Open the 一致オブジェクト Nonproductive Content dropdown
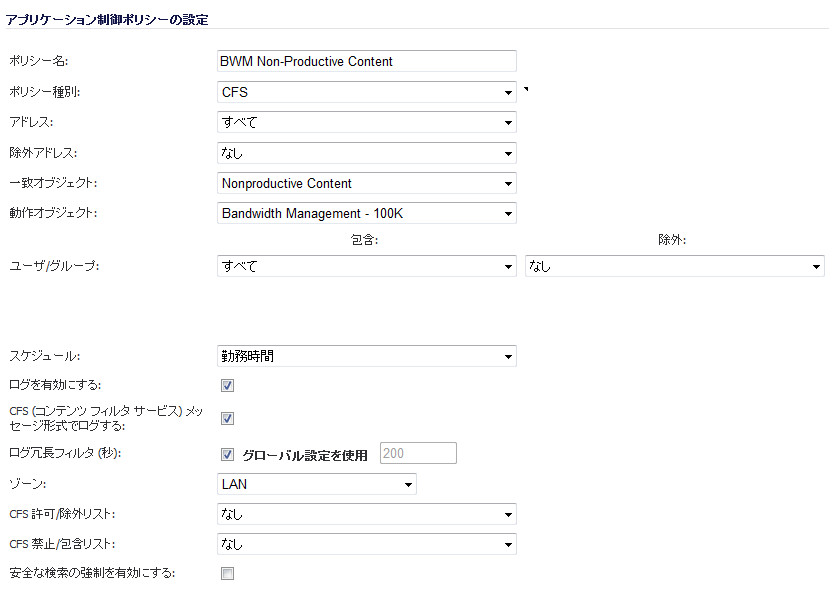 coord(367,183)
